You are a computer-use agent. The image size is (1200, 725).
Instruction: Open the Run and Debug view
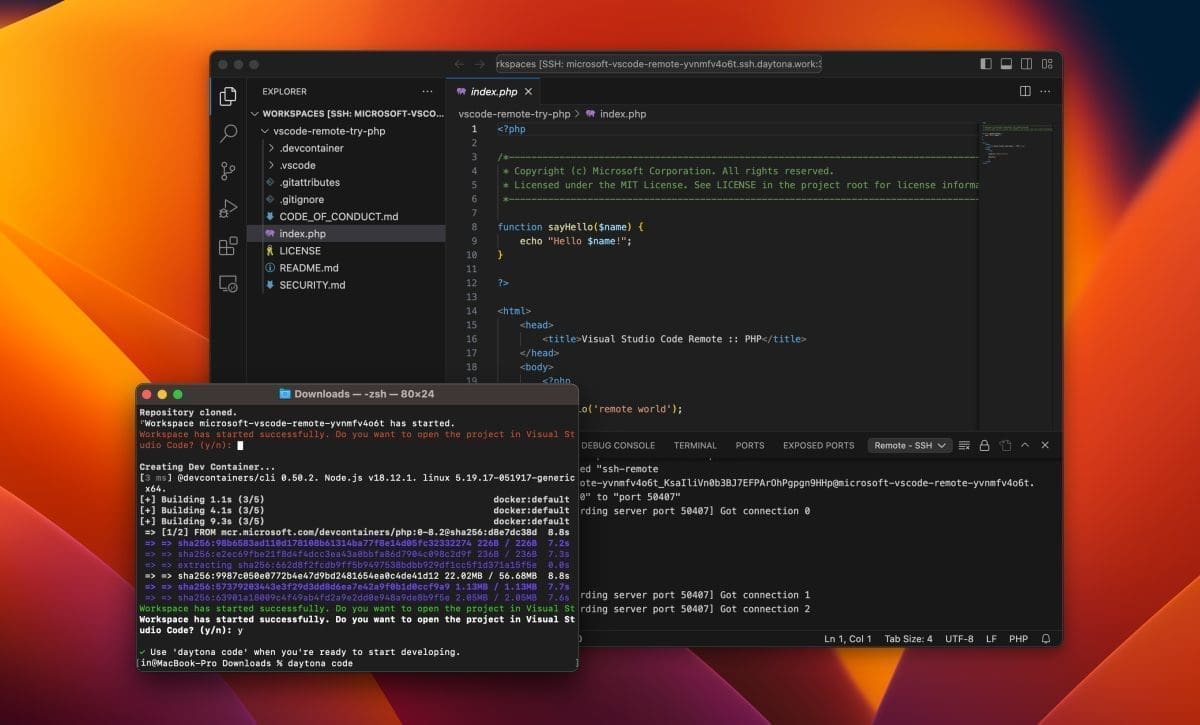point(228,209)
